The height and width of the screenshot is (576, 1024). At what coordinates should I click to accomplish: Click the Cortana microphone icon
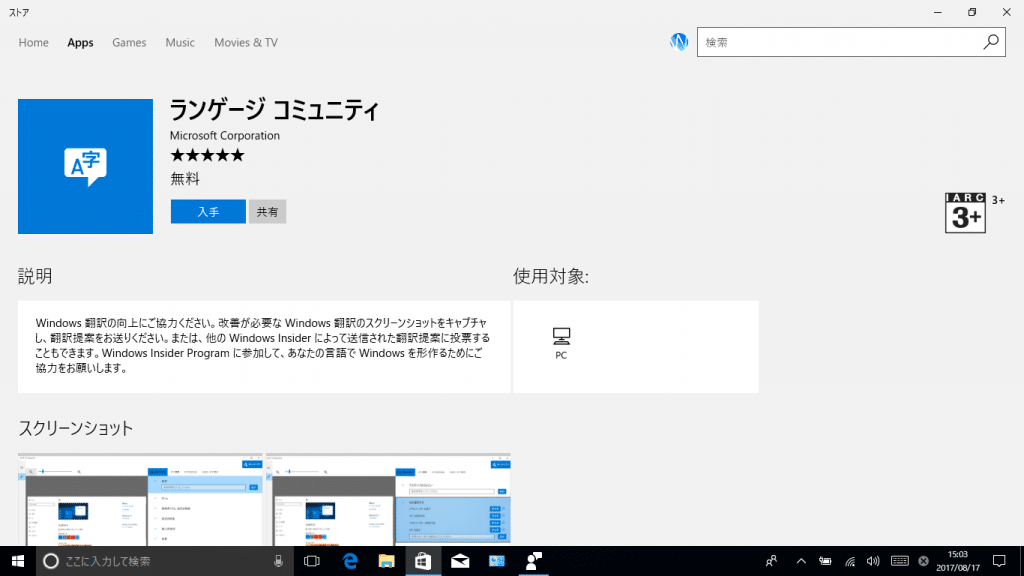(278, 561)
